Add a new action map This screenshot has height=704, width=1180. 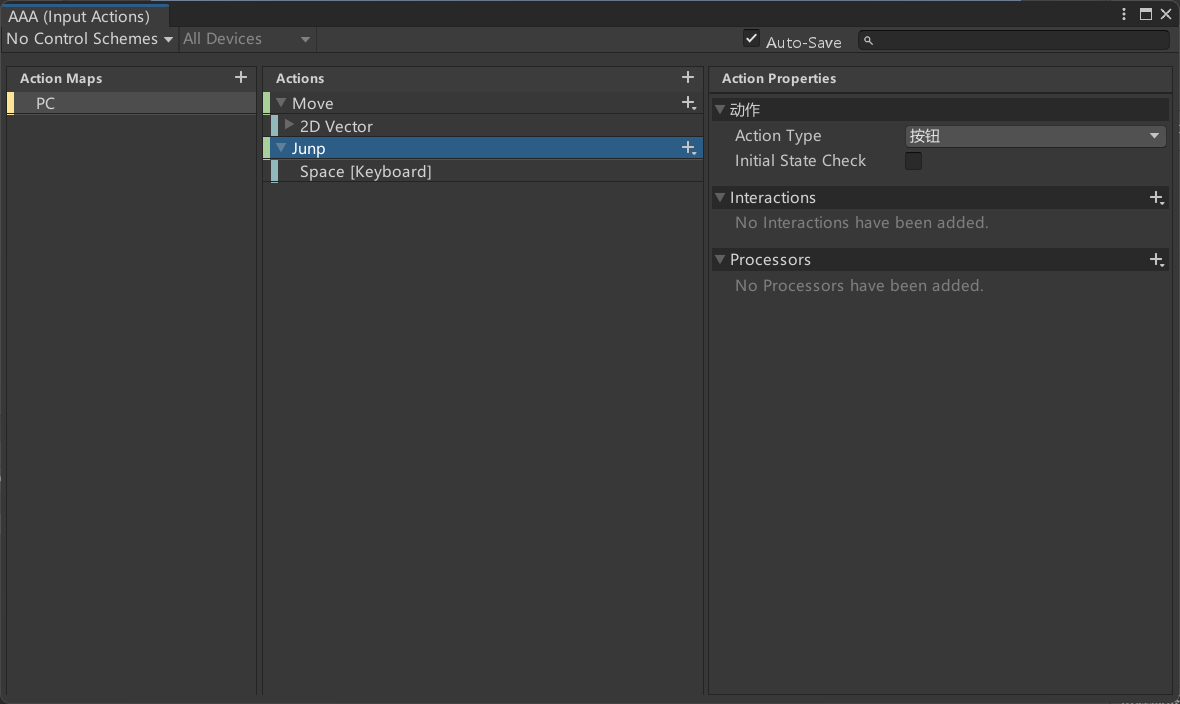pyautogui.click(x=241, y=78)
